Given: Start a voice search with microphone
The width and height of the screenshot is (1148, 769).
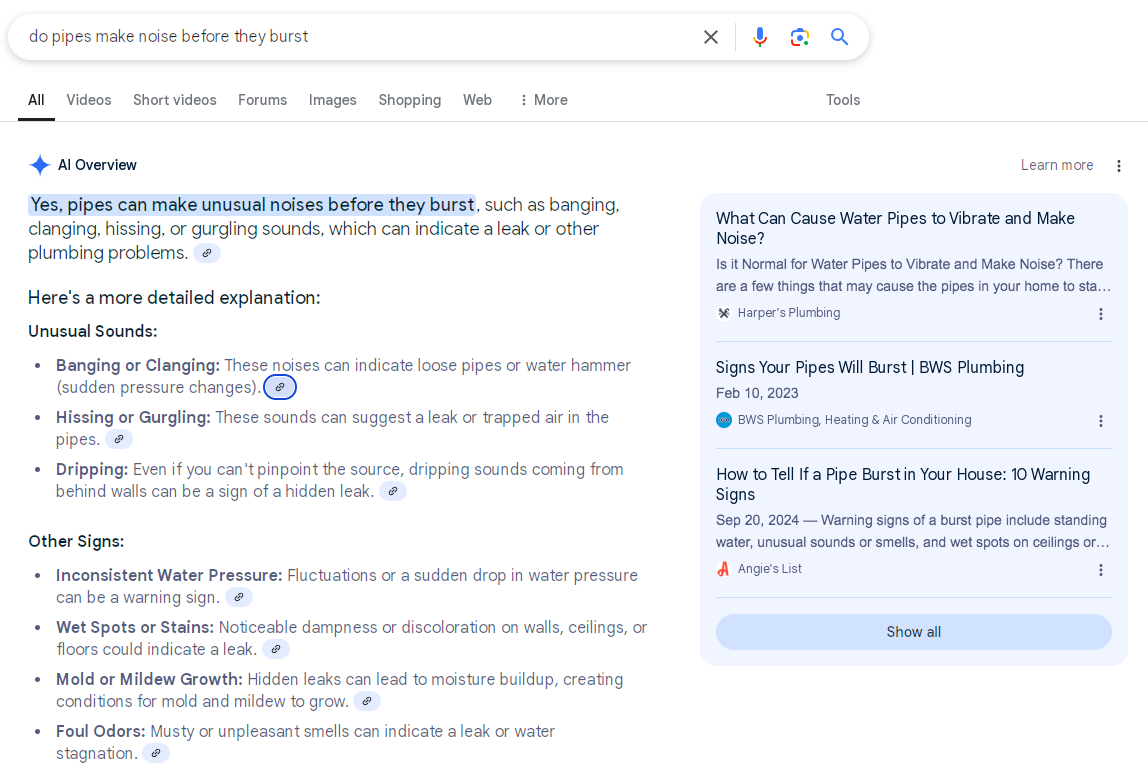Looking at the screenshot, I should [760, 37].
